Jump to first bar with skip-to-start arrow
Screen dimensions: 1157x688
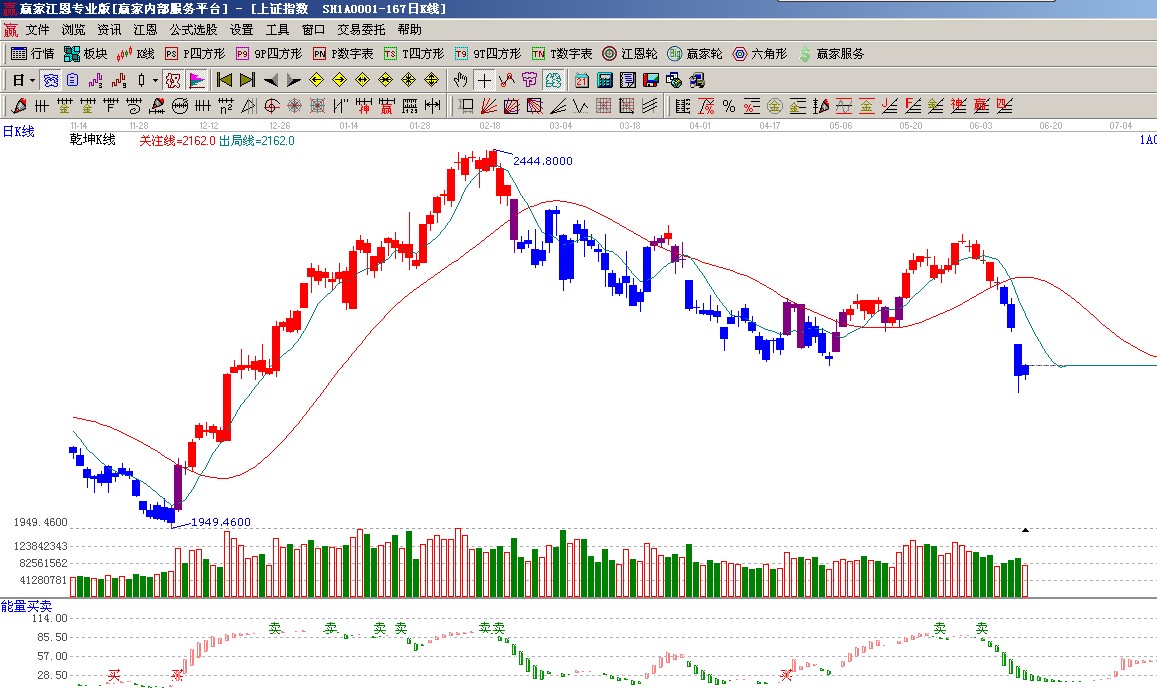point(224,80)
